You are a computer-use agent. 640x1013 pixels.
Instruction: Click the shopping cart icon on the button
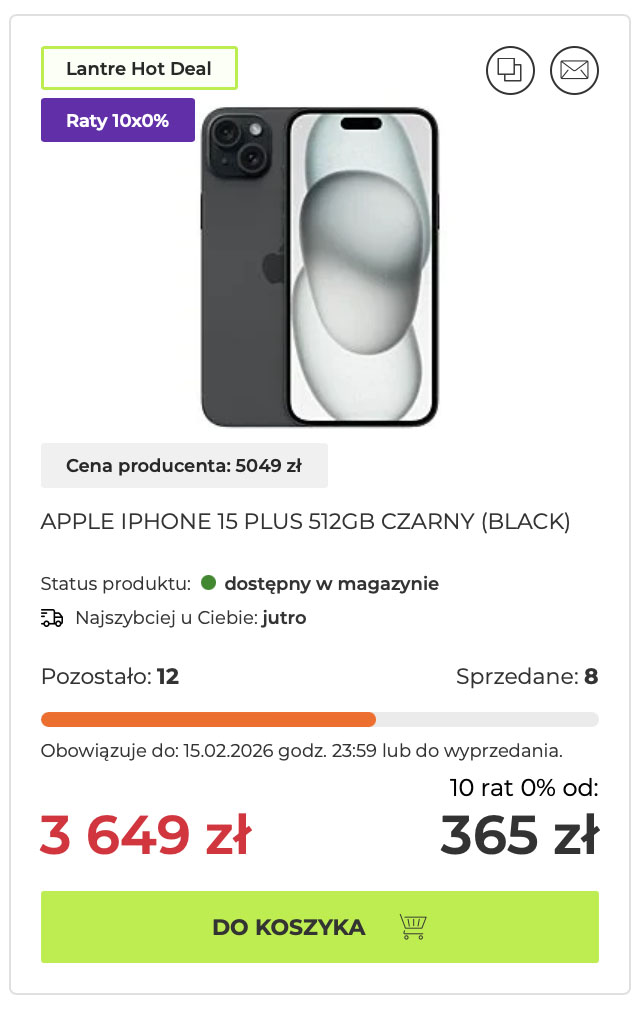413,927
